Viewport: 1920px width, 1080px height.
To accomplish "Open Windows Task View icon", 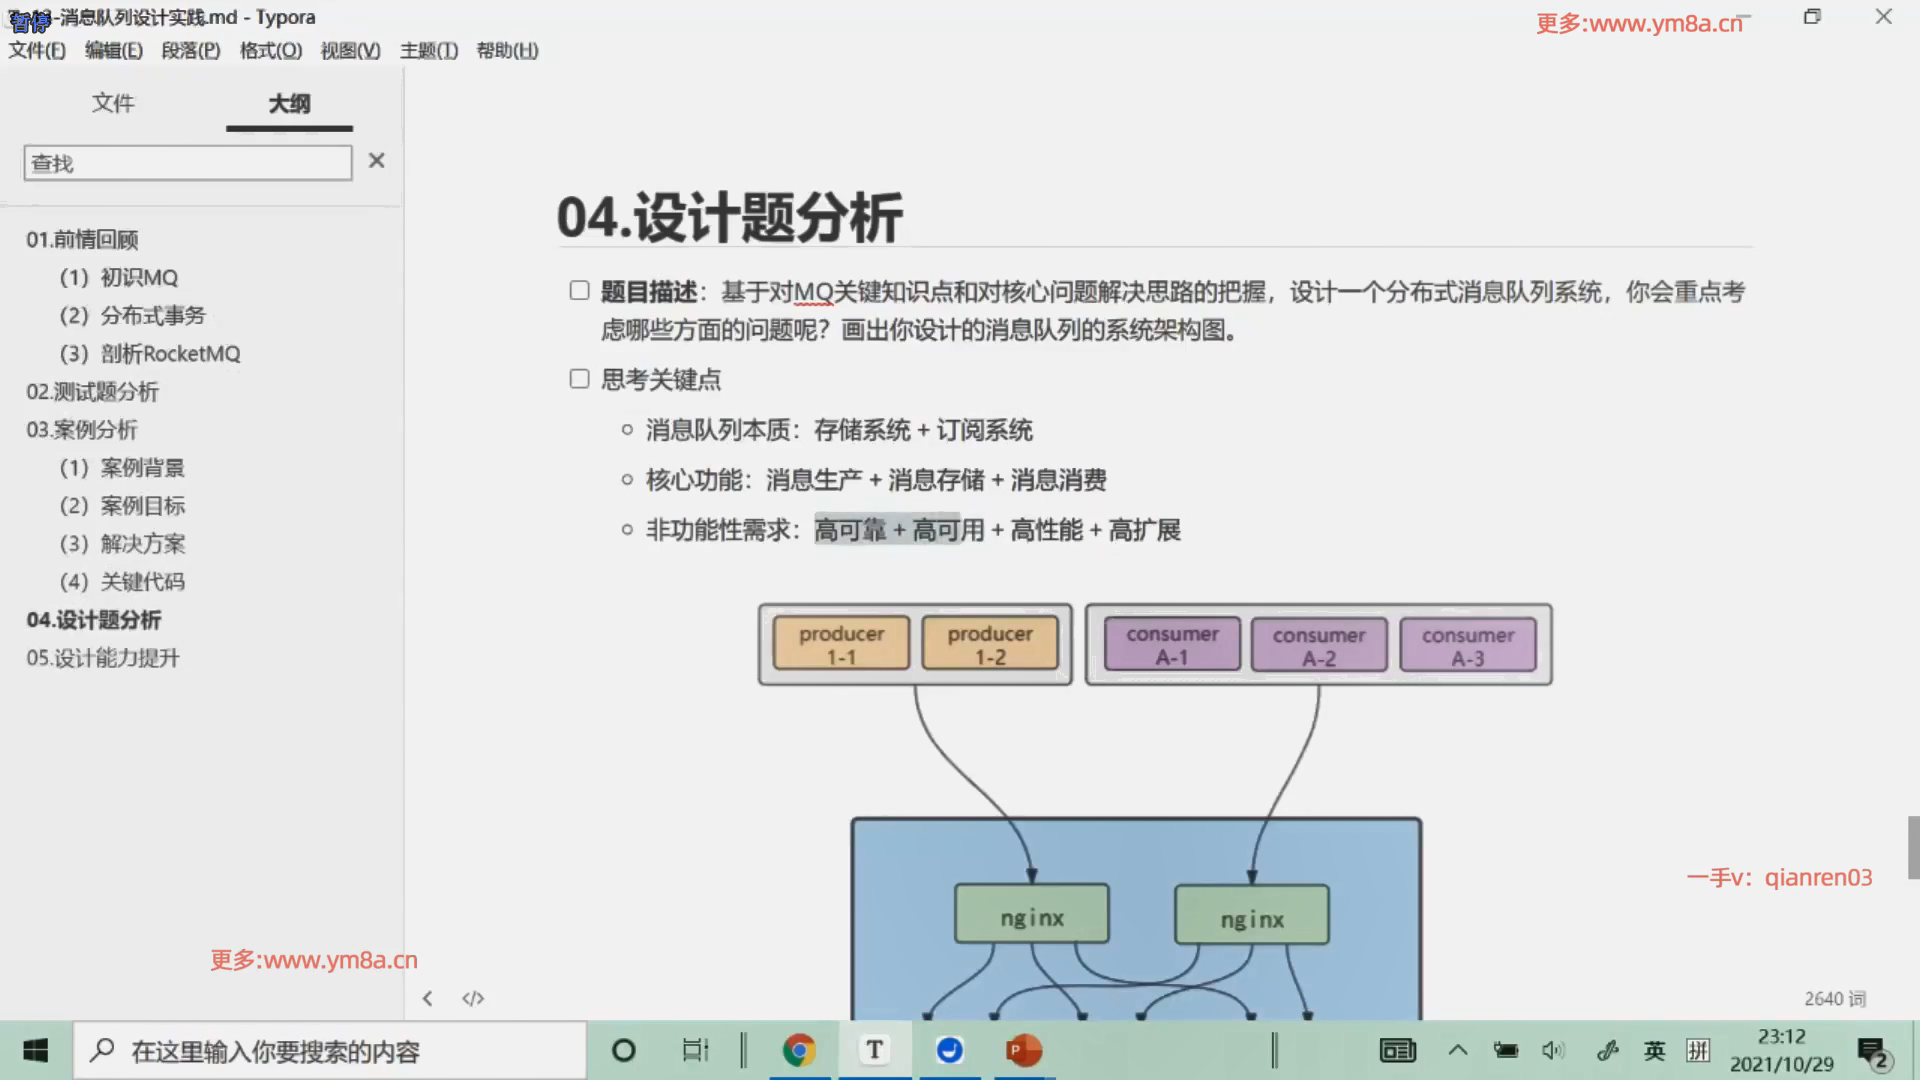I will point(695,1050).
